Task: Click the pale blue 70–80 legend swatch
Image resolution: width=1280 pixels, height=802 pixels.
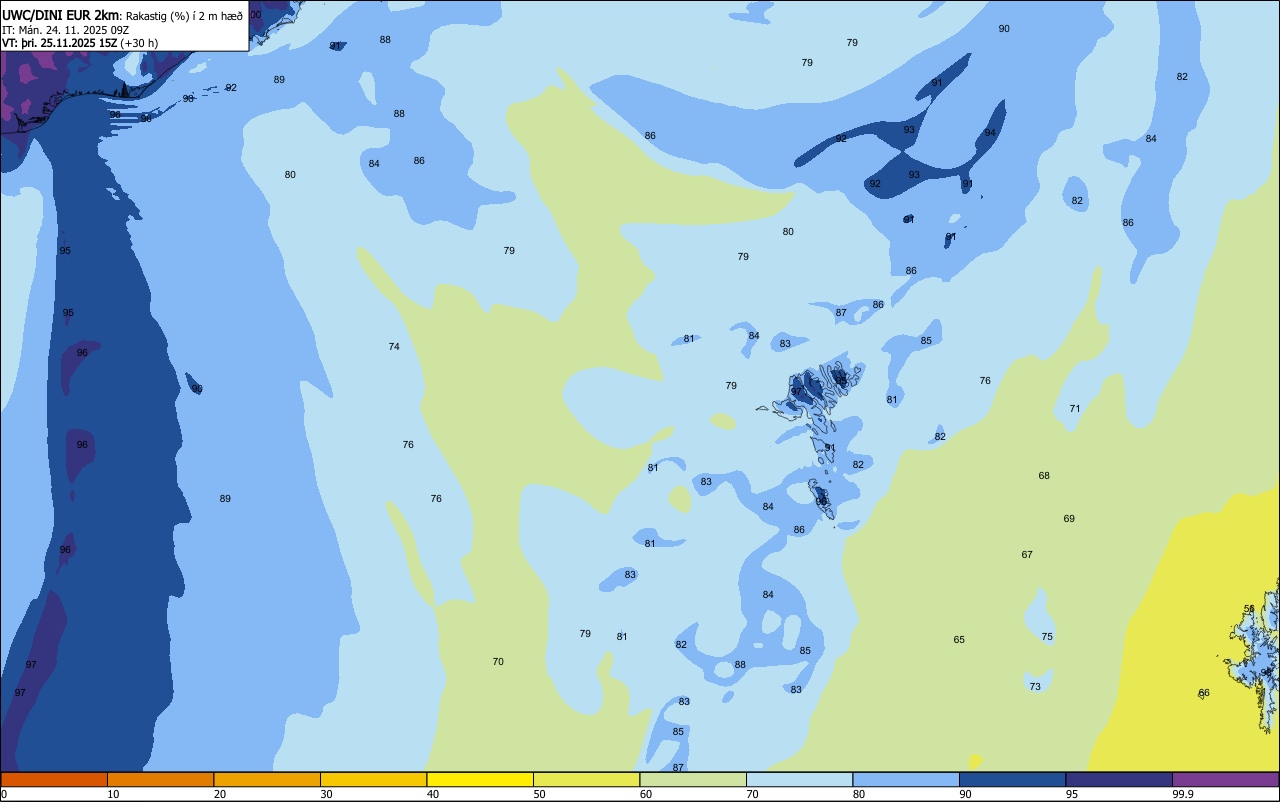Action: tap(799, 779)
